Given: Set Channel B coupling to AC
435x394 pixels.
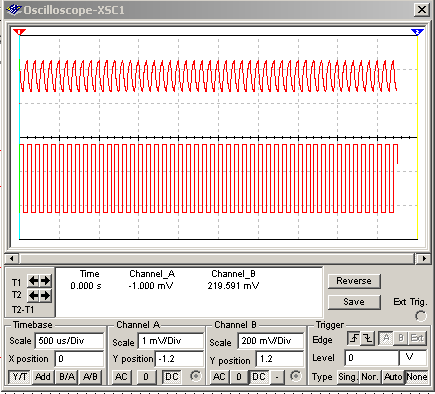Looking at the screenshot, I should coord(219,377).
